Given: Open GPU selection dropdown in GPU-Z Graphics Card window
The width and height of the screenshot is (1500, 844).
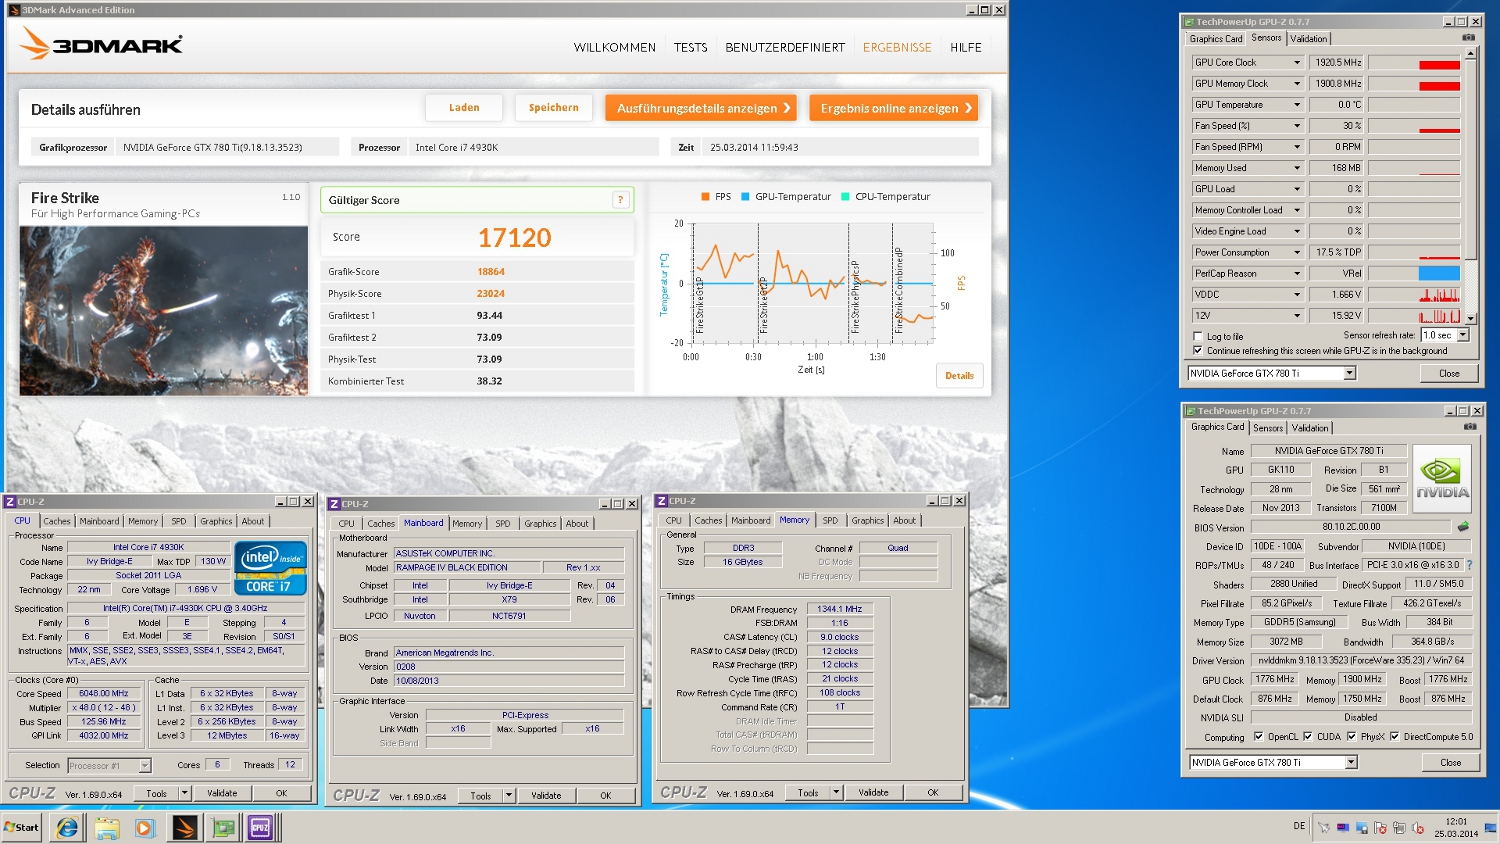Looking at the screenshot, I should (1351, 762).
